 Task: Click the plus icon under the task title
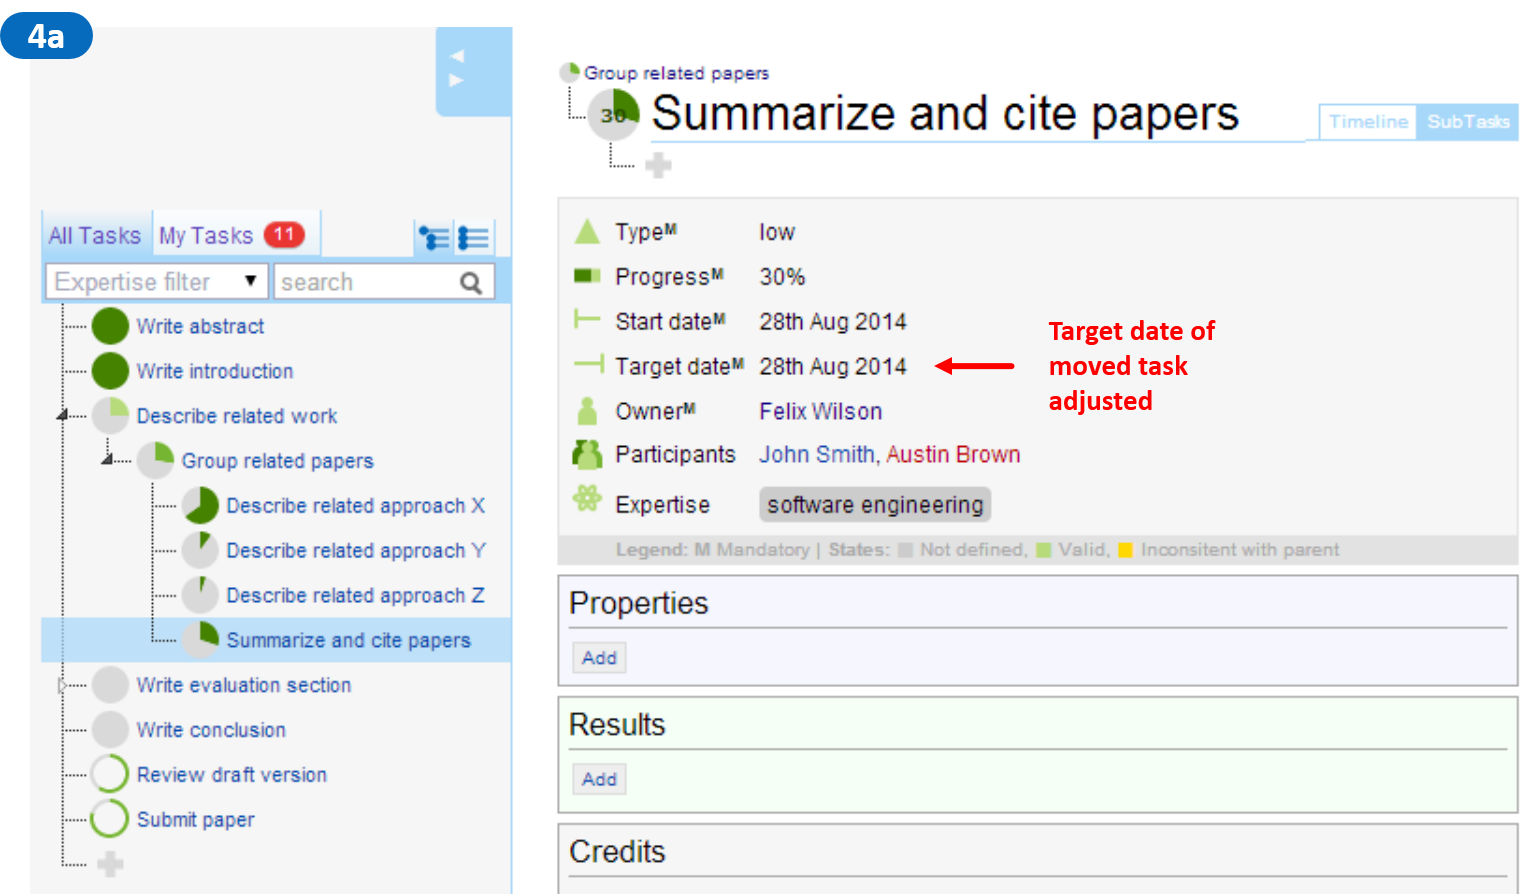pyautogui.click(x=658, y=165)
